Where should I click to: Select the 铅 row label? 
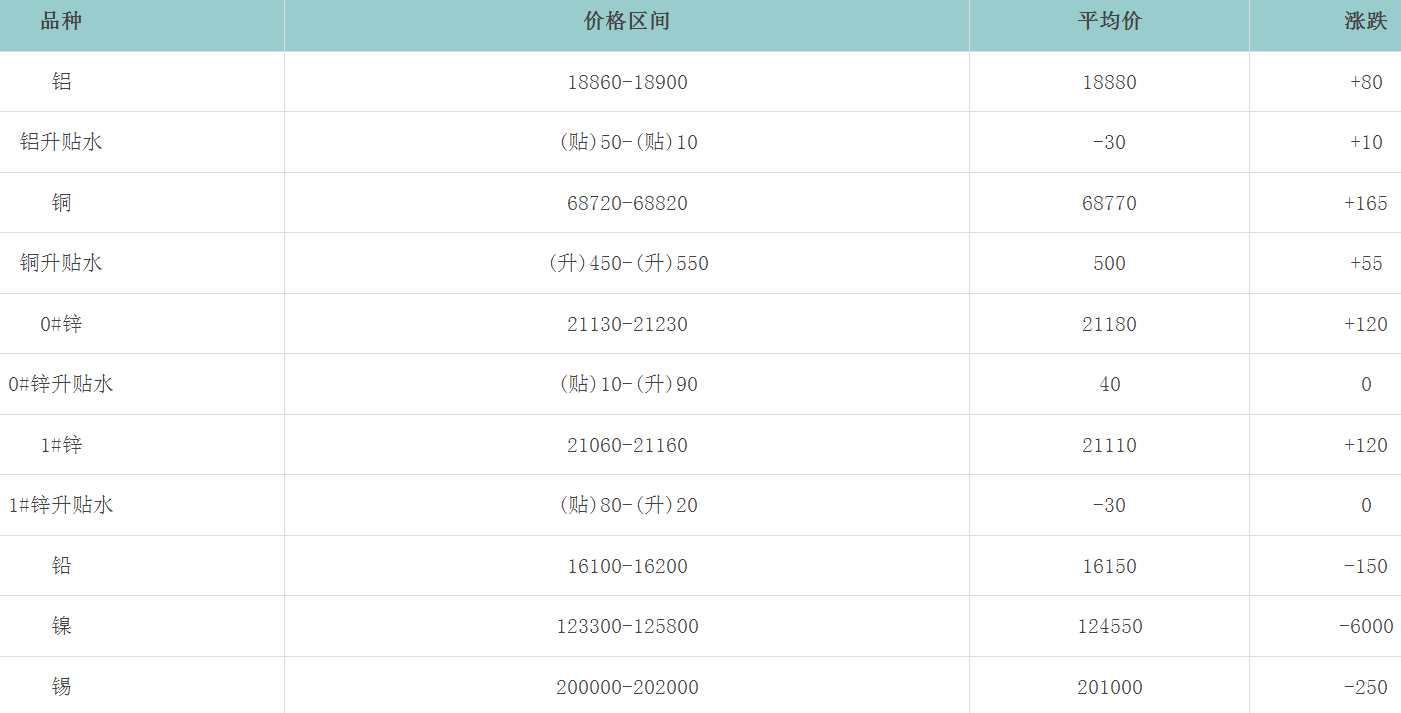62,566
